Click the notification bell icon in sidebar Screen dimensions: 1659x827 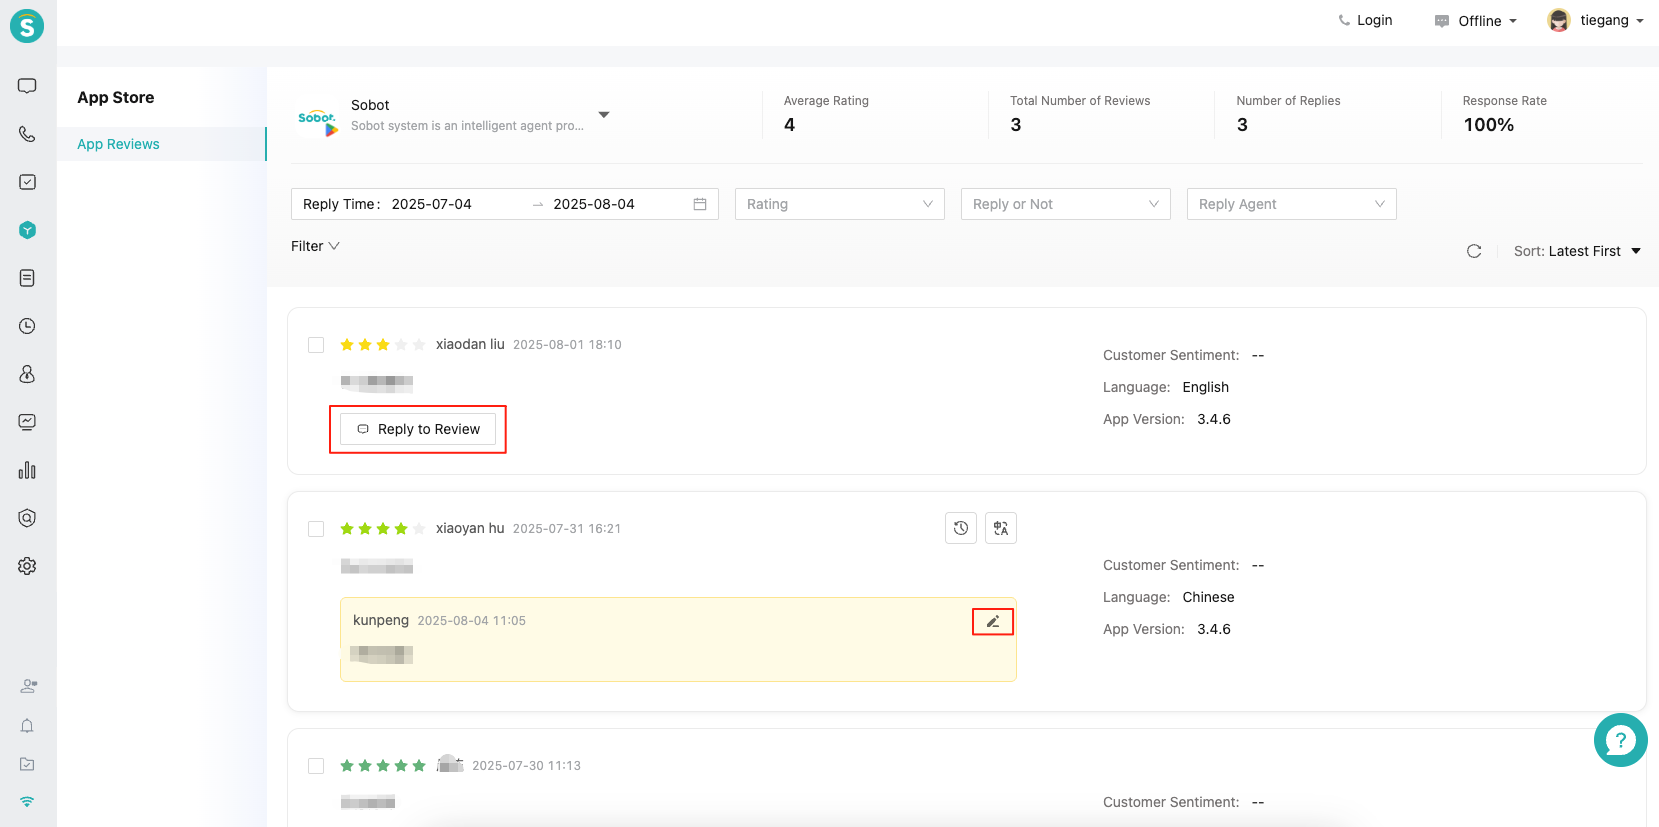[x=27, y=726]
